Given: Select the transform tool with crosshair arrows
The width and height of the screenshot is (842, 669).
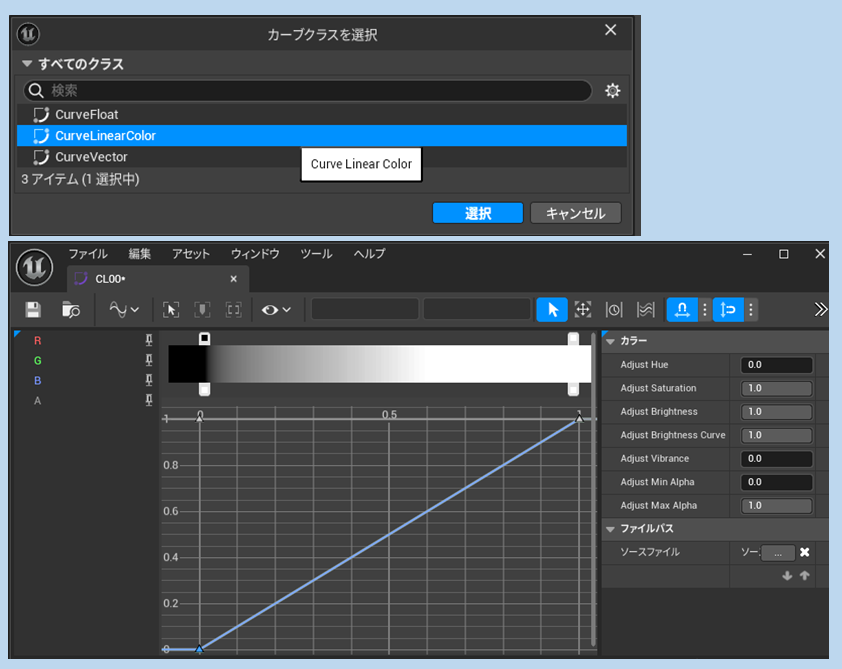Looking at the screenshot, I should tap(583, 310).
